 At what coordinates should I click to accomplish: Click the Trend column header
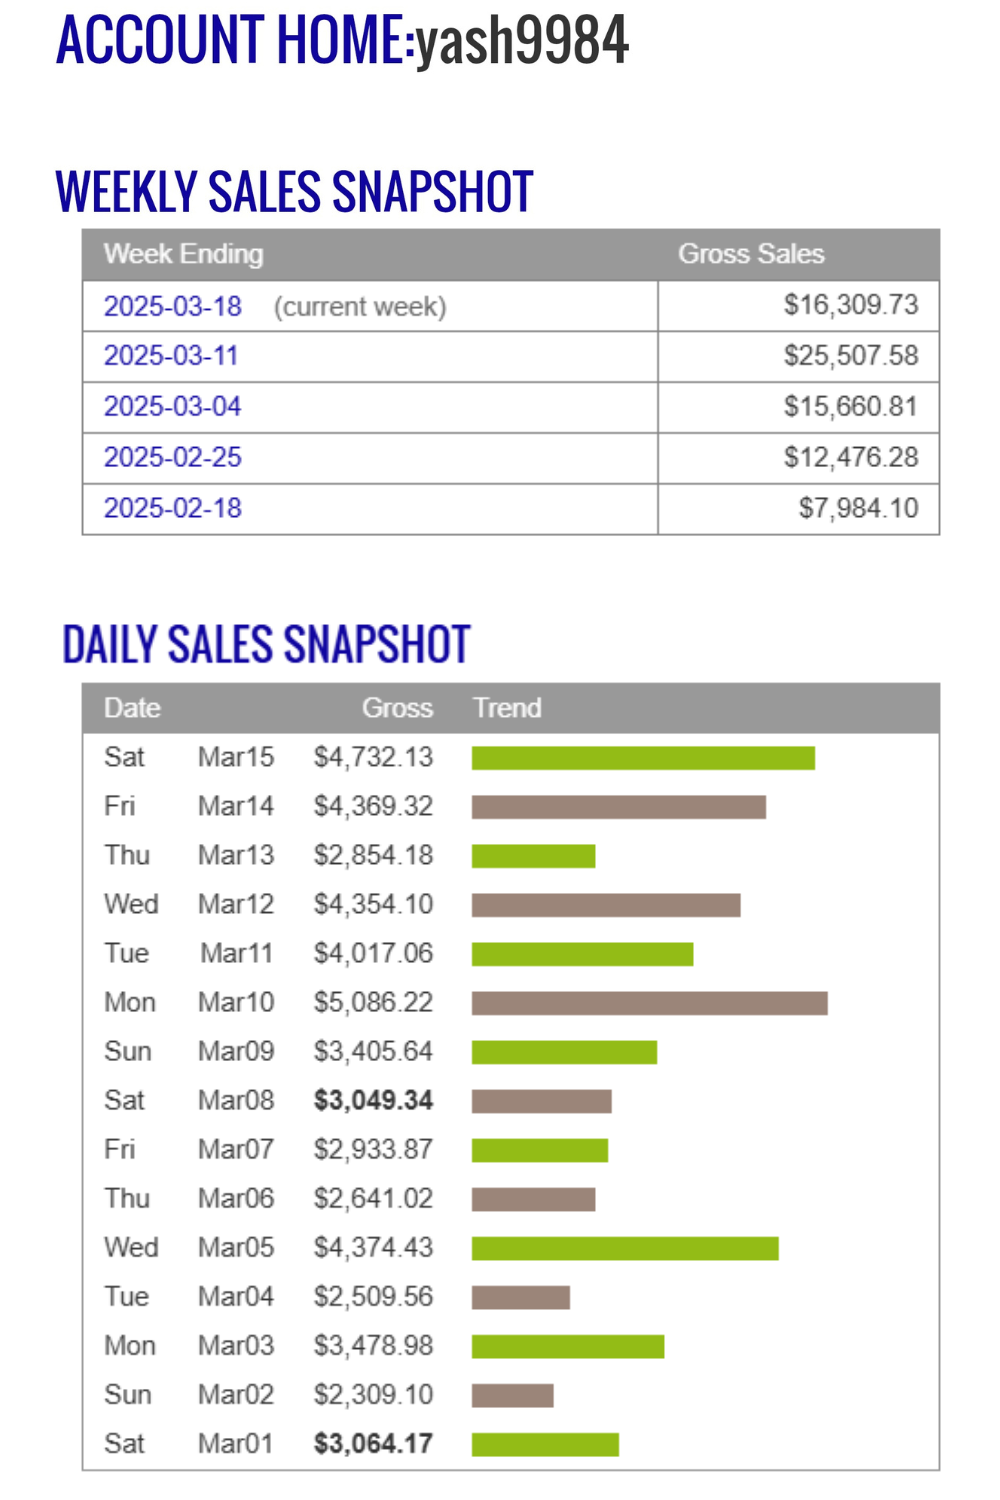(507, 708)
